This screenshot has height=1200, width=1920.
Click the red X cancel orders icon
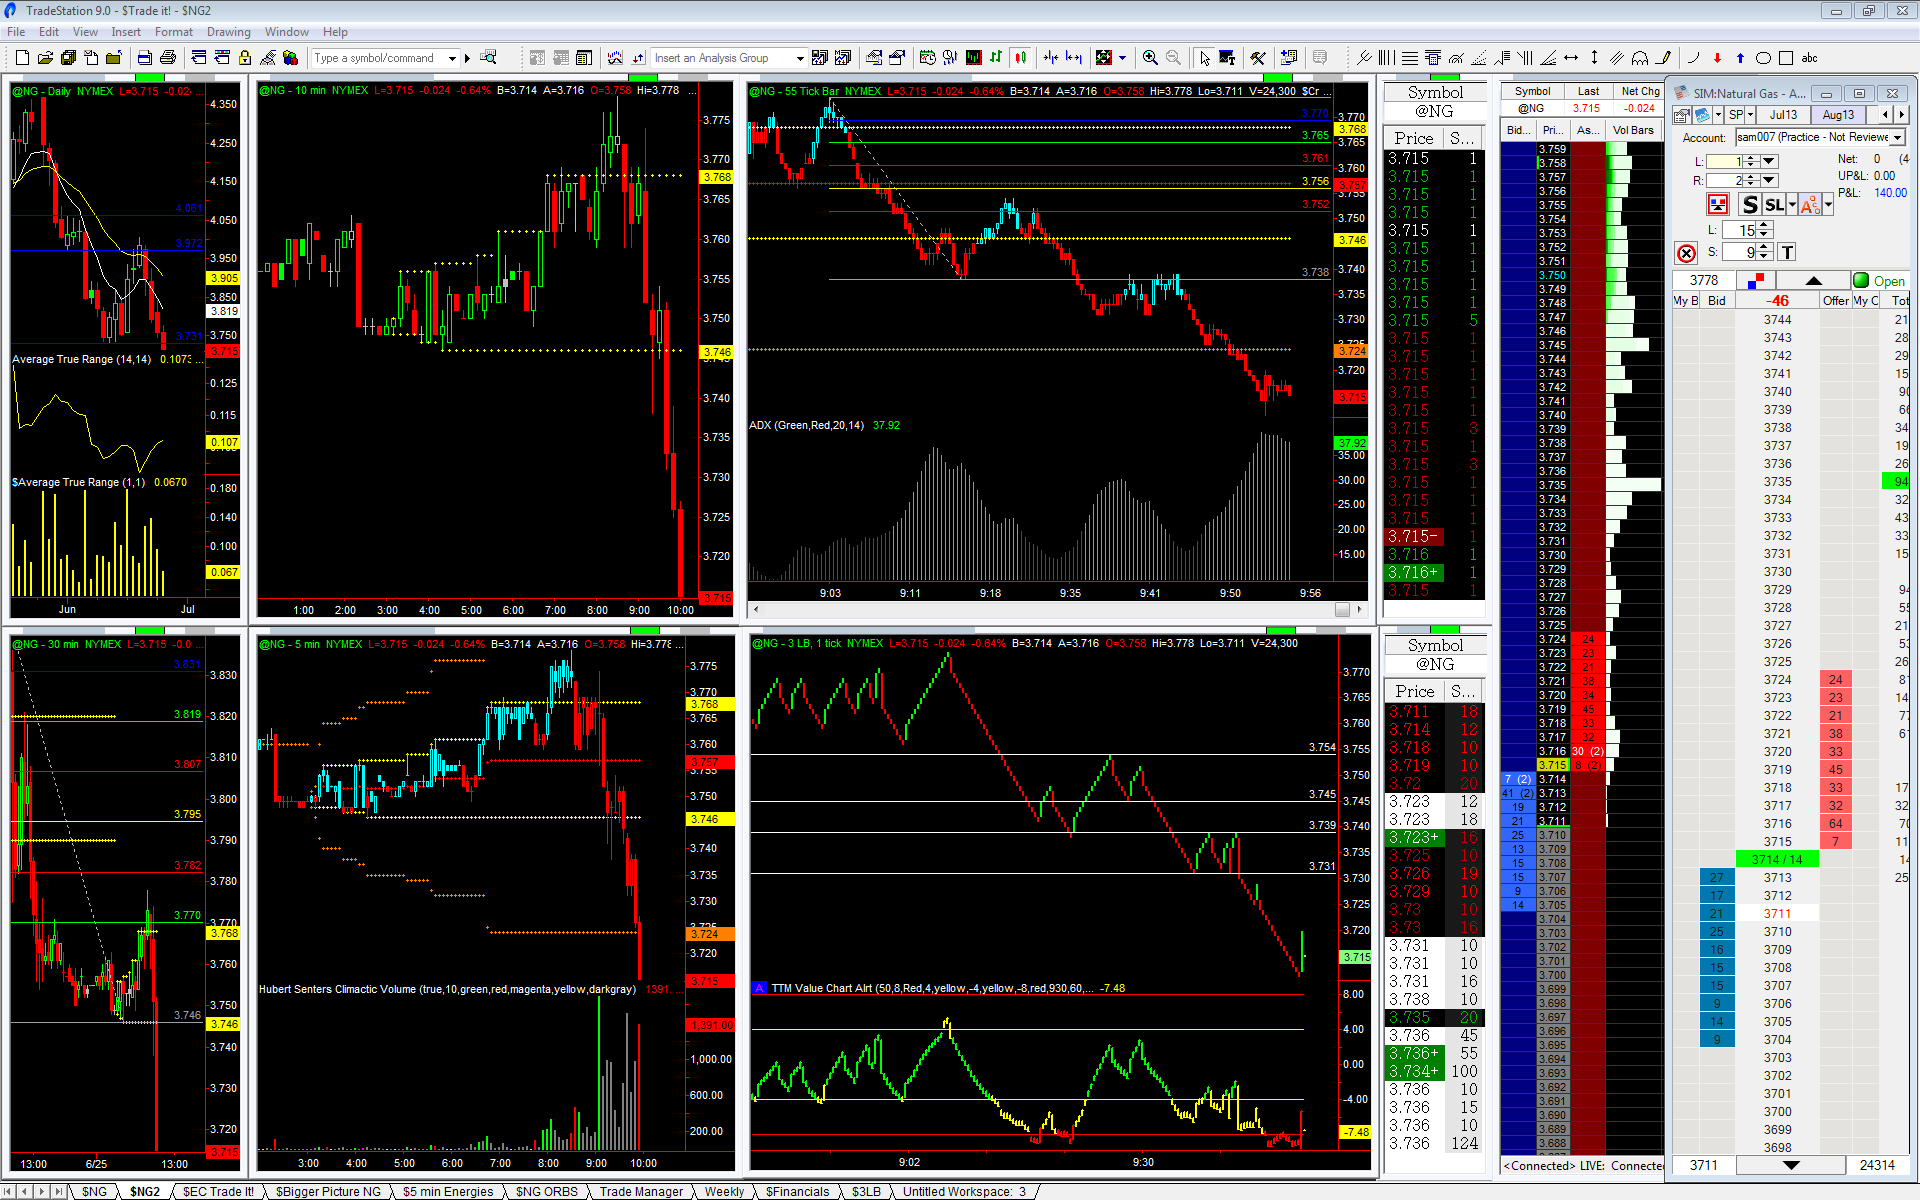[1686, 254]
